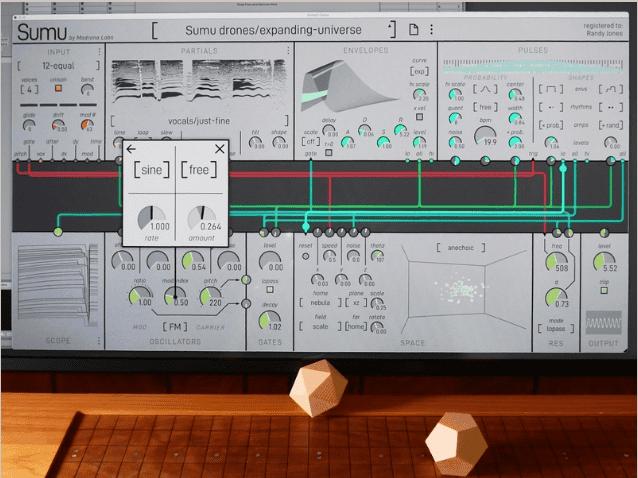
Task: Click the OUTPUT waveform display
Action: pyautogui.click(x=603, y=323)
